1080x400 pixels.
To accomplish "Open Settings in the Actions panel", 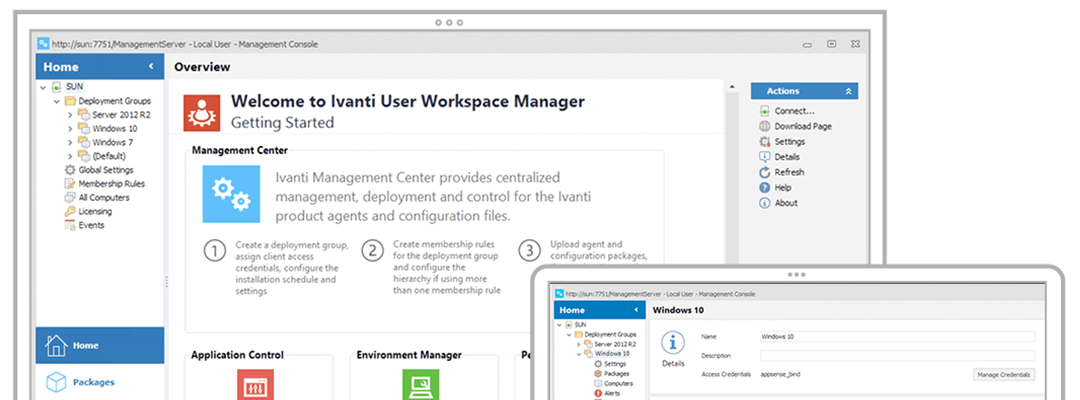I will click(782, 141).
